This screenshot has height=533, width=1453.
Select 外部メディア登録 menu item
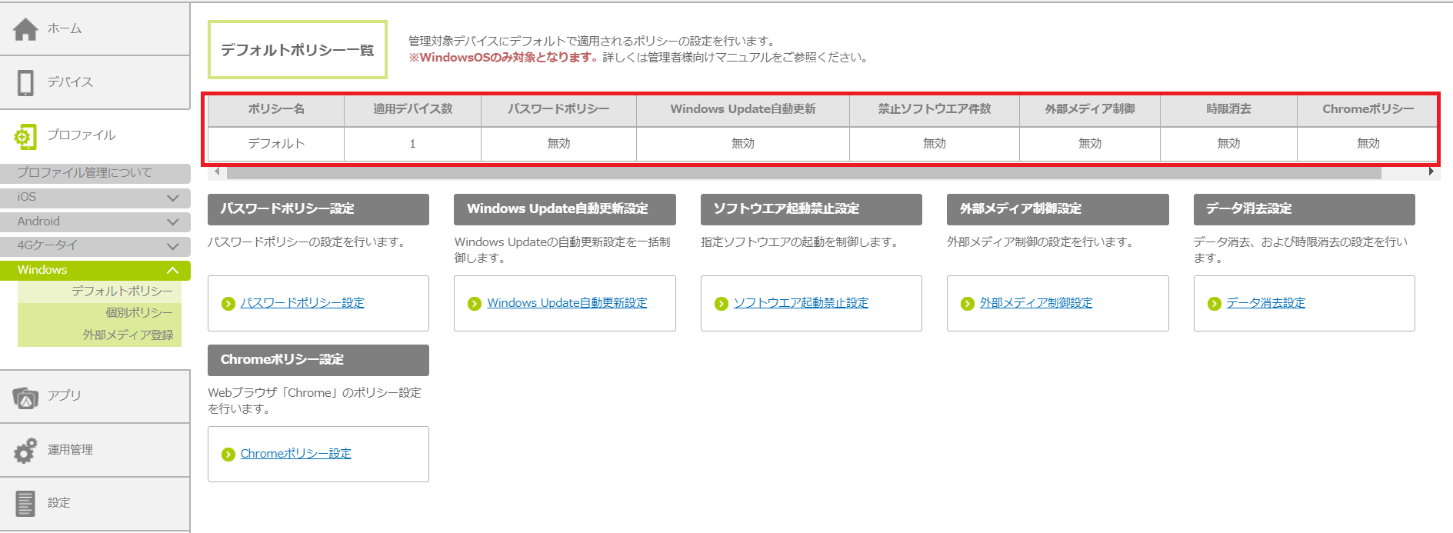tap(128, 335)
